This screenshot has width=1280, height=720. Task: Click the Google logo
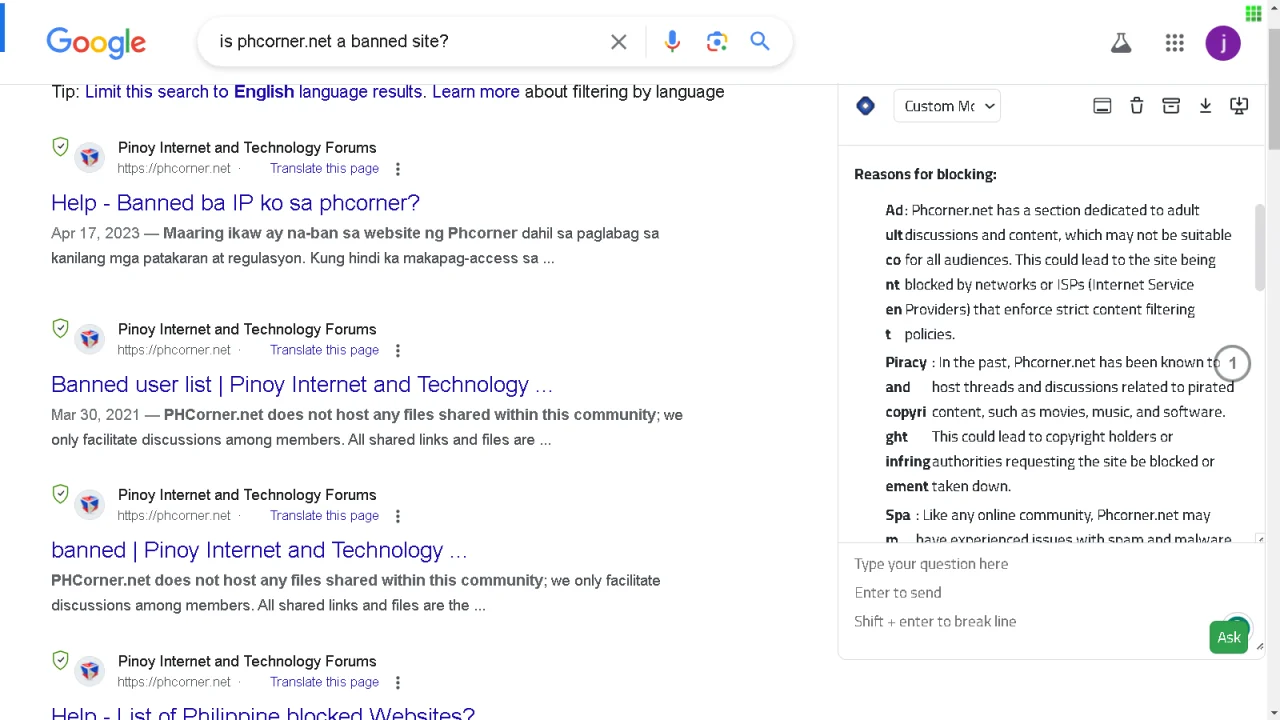(x=96, y=42)
